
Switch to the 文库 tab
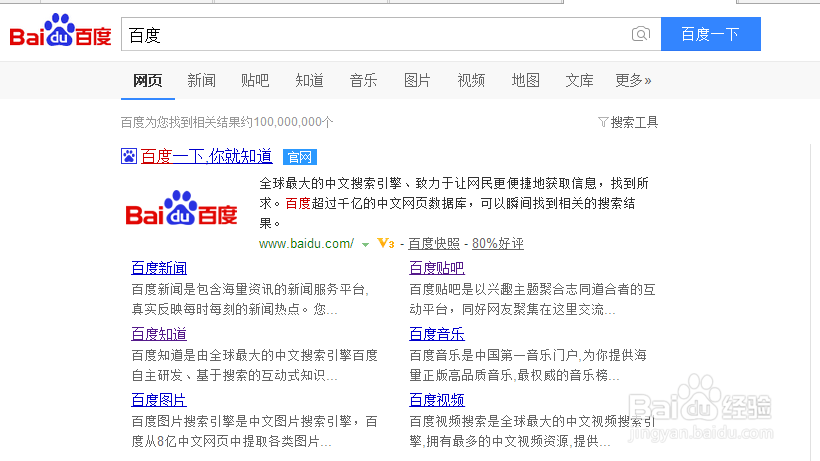coord(579,80)
